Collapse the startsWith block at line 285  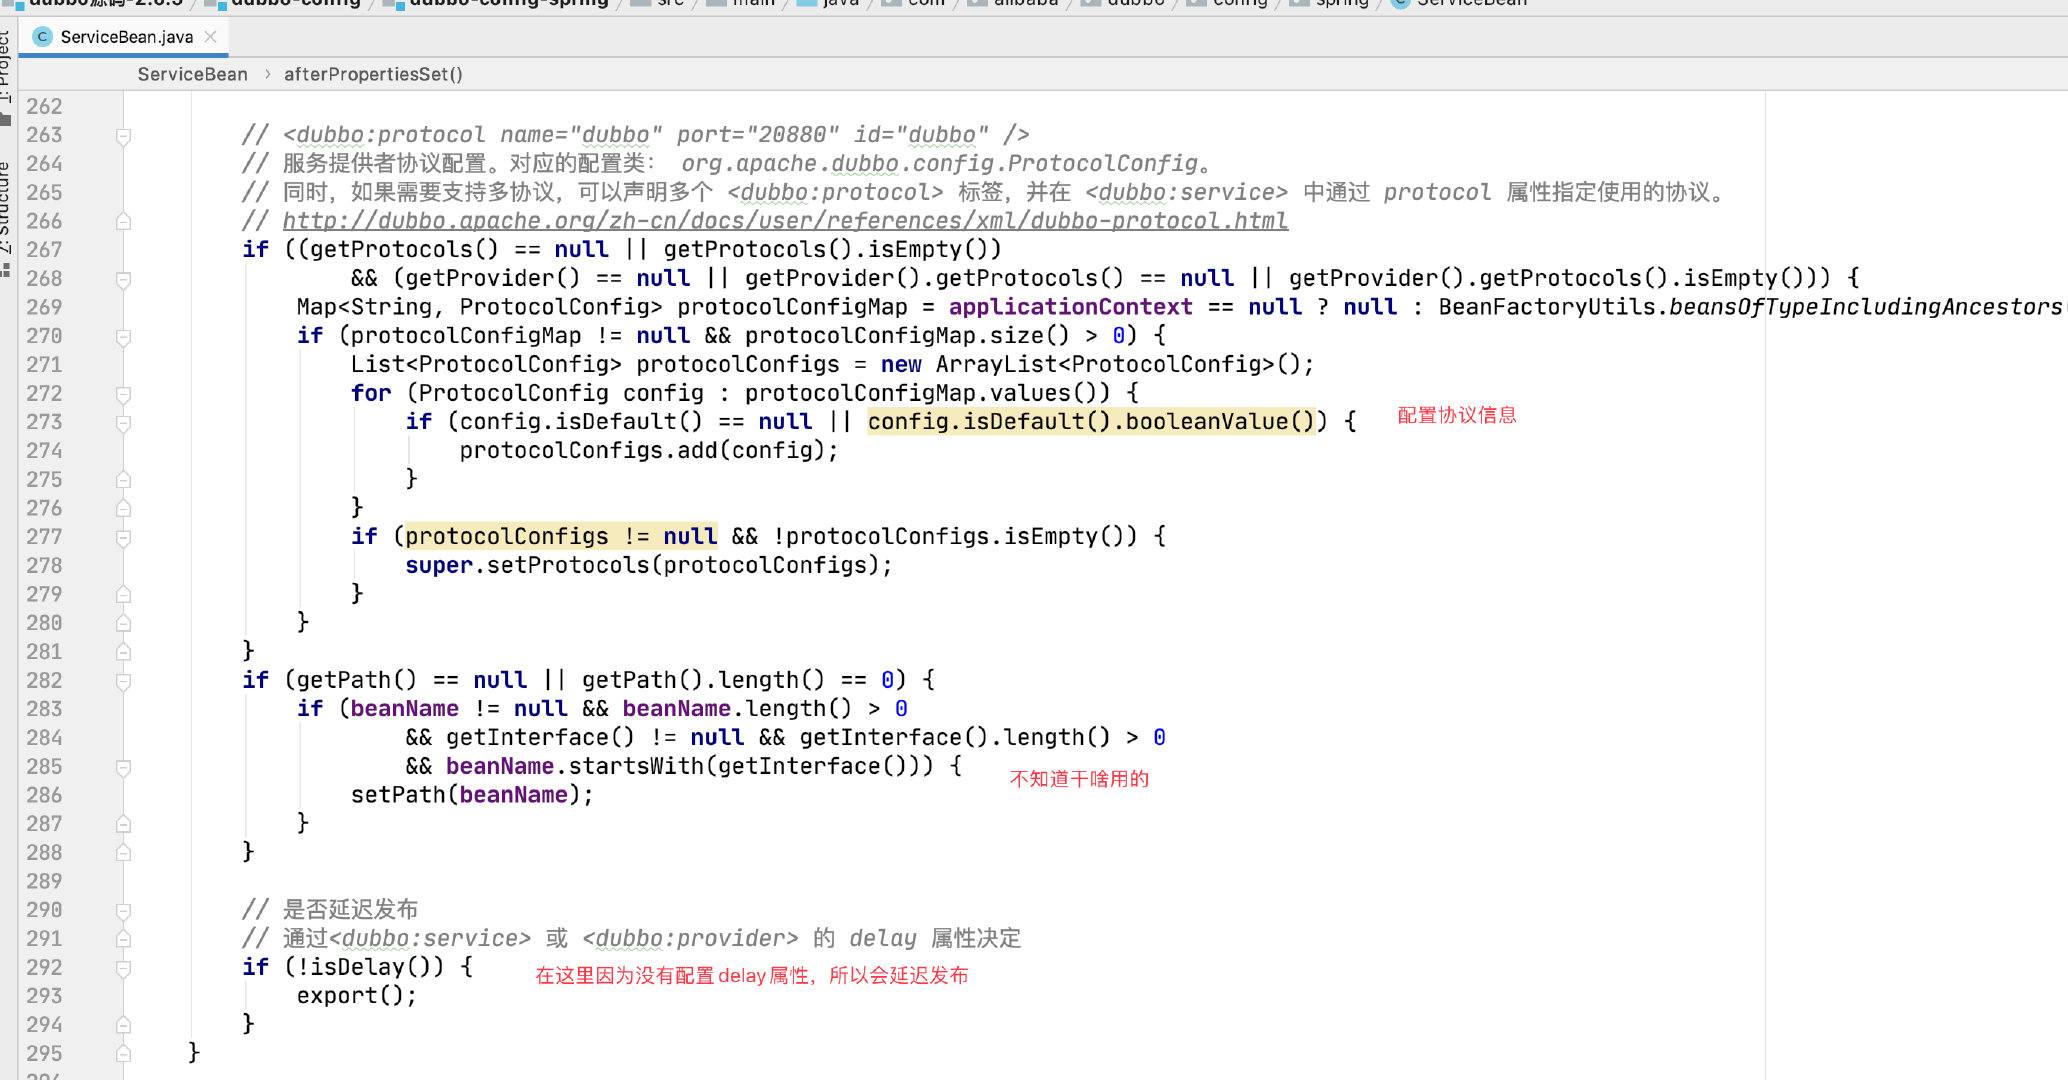click(x=123, y=767)
